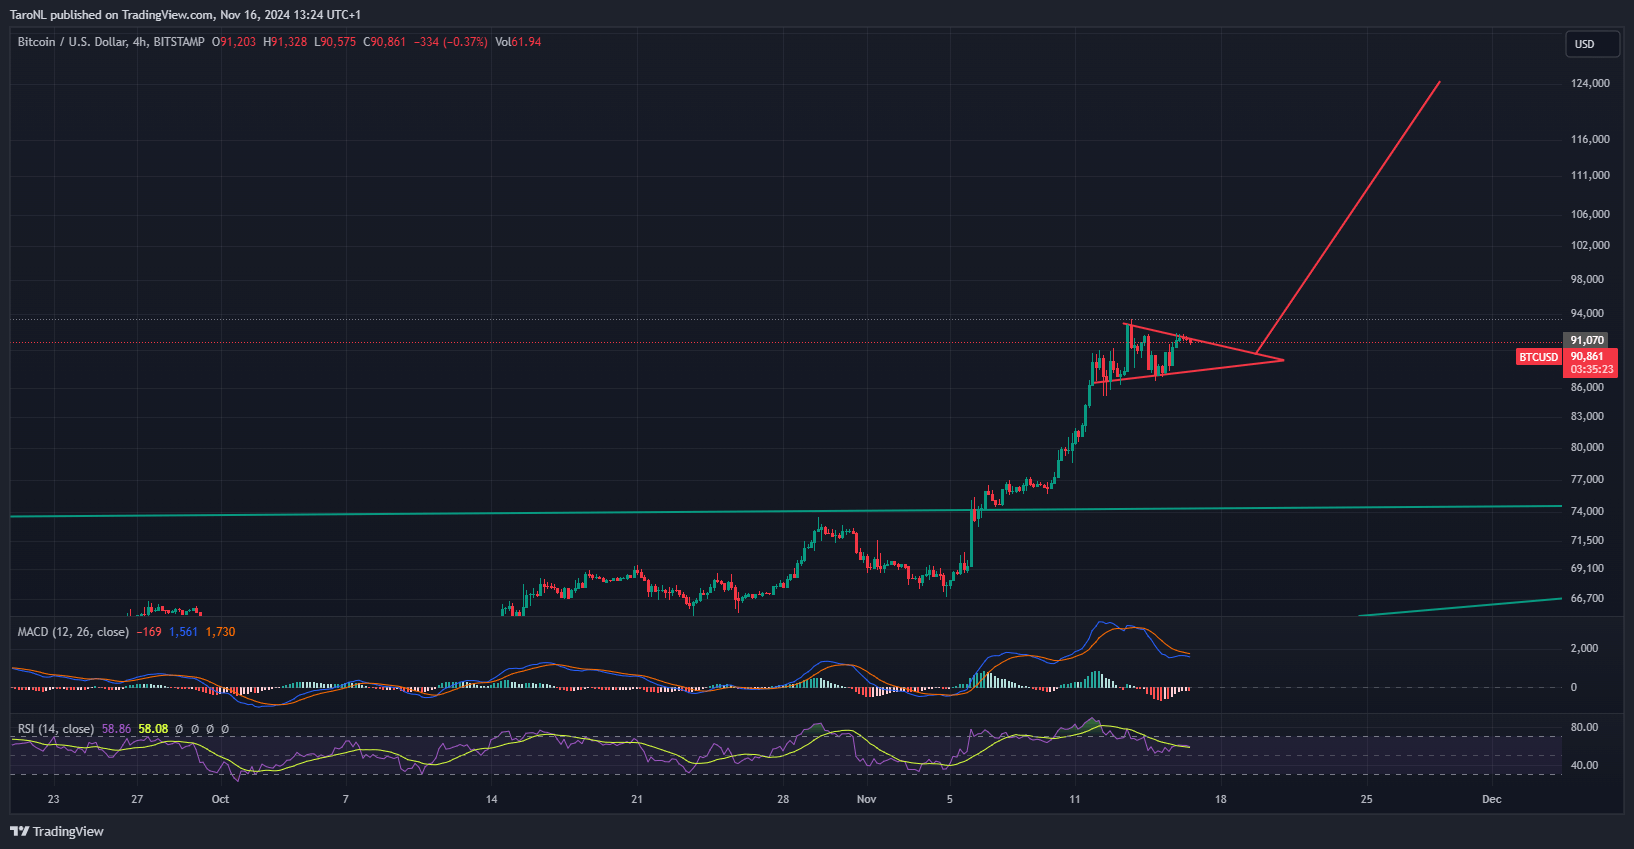Click the 80.00 RSI scale label
The image size is (1634, 849).
click(x=1584, y=727)
